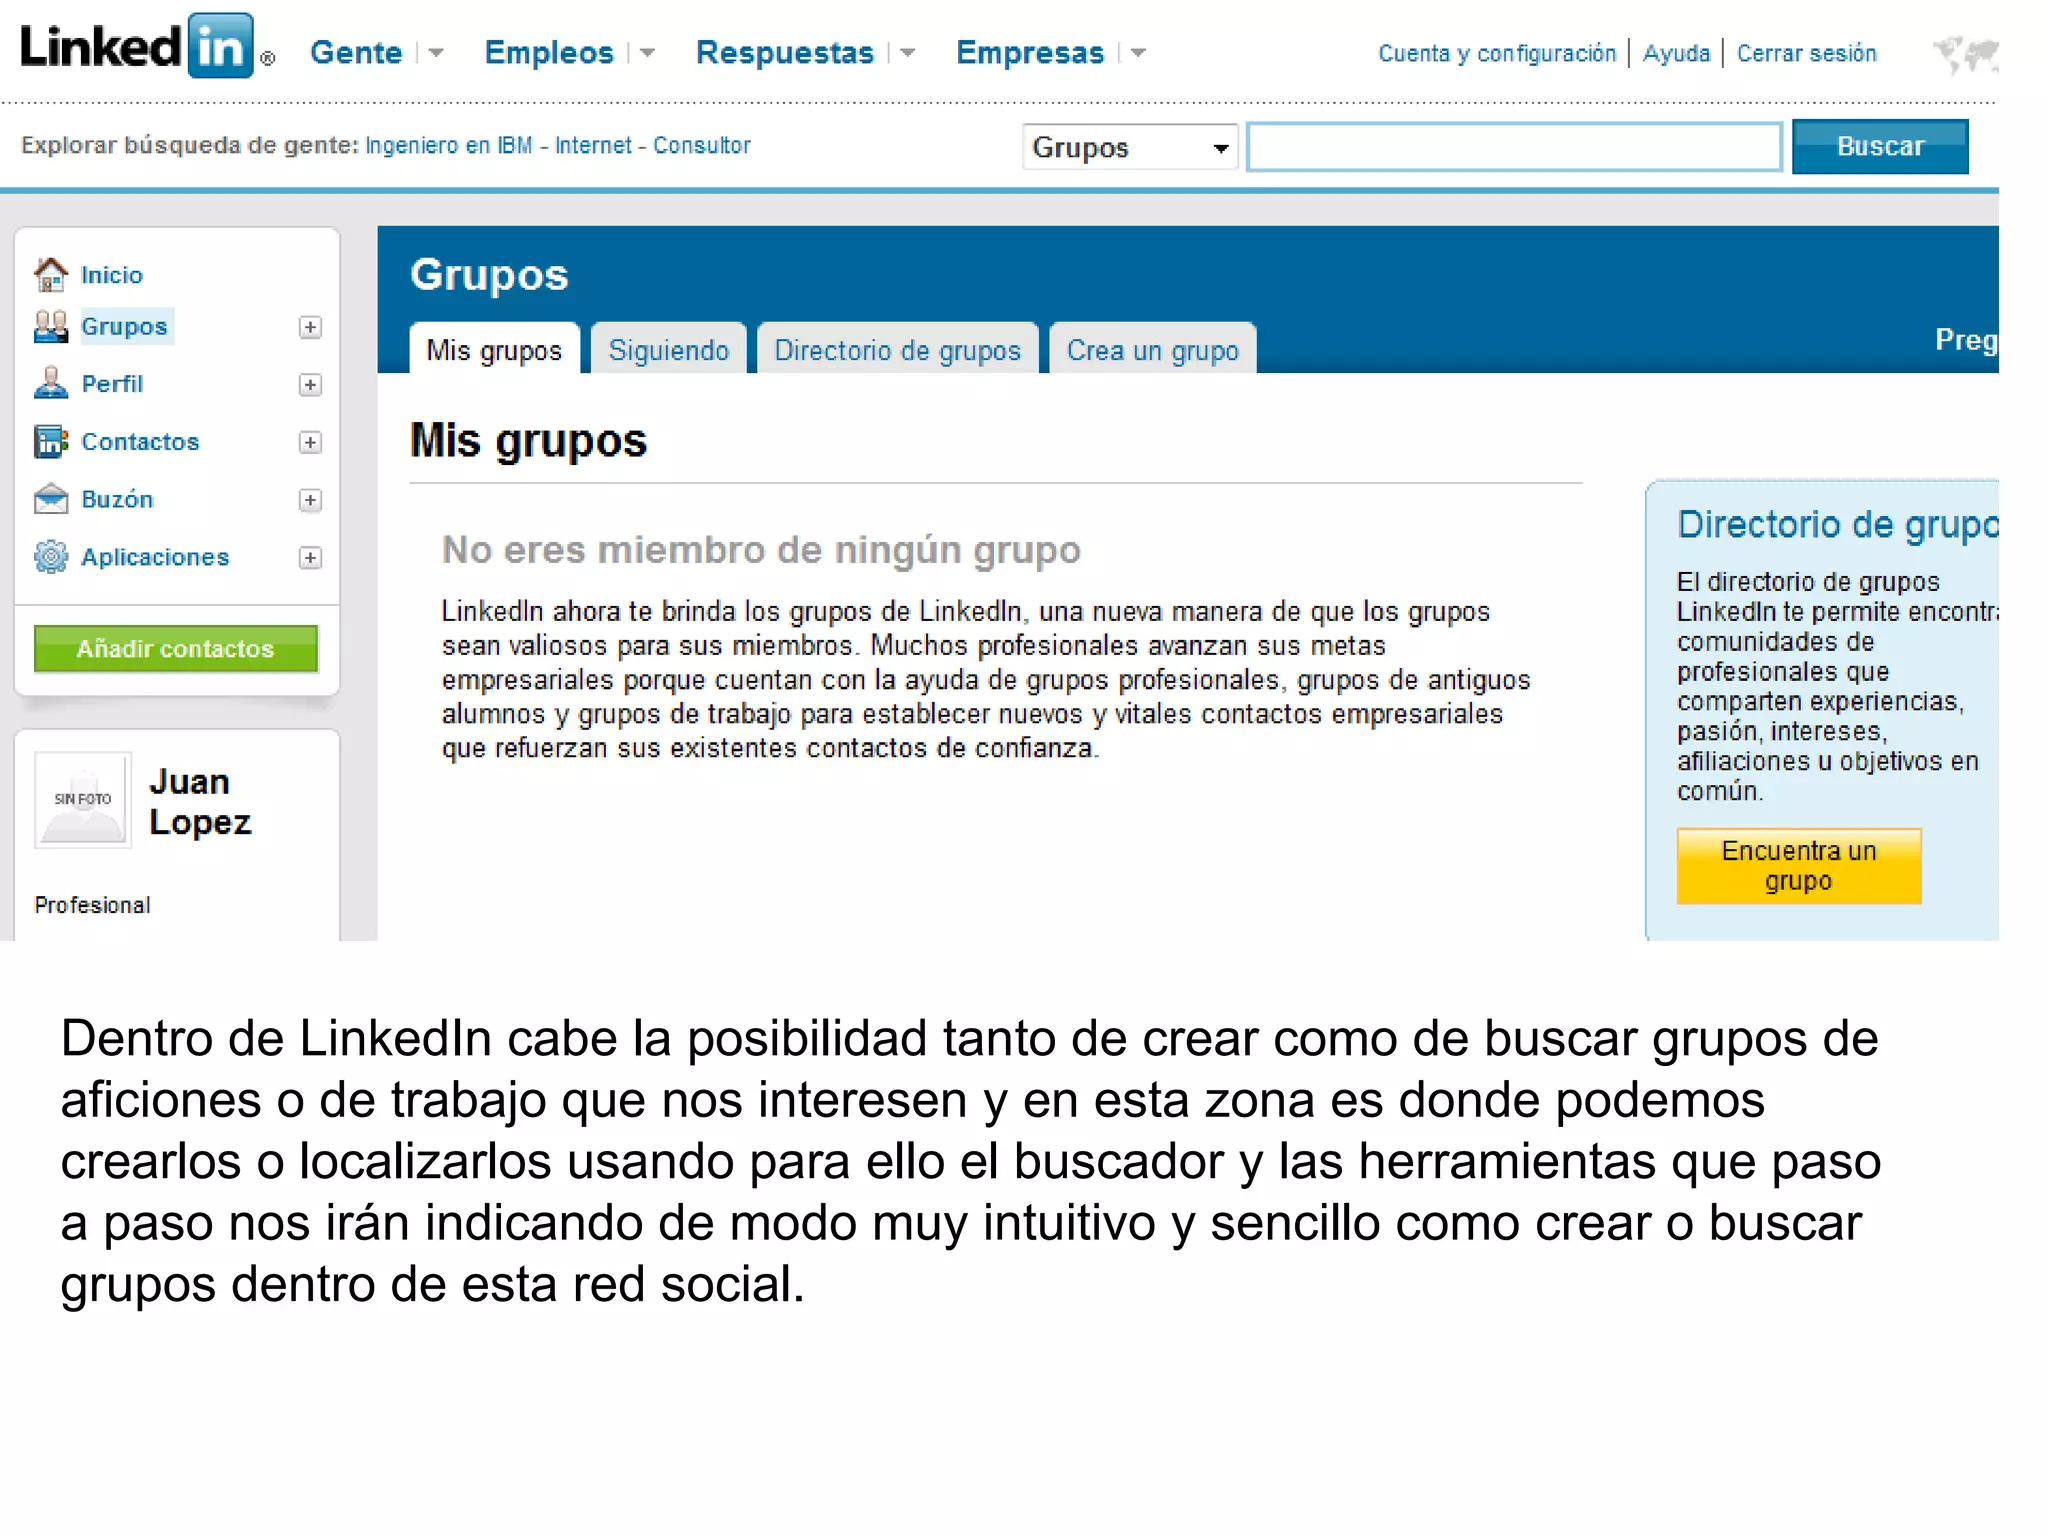This screenshot has height=1536, width=2048.
Task: Open the Crea un grupo tab
Action: 1153,349
